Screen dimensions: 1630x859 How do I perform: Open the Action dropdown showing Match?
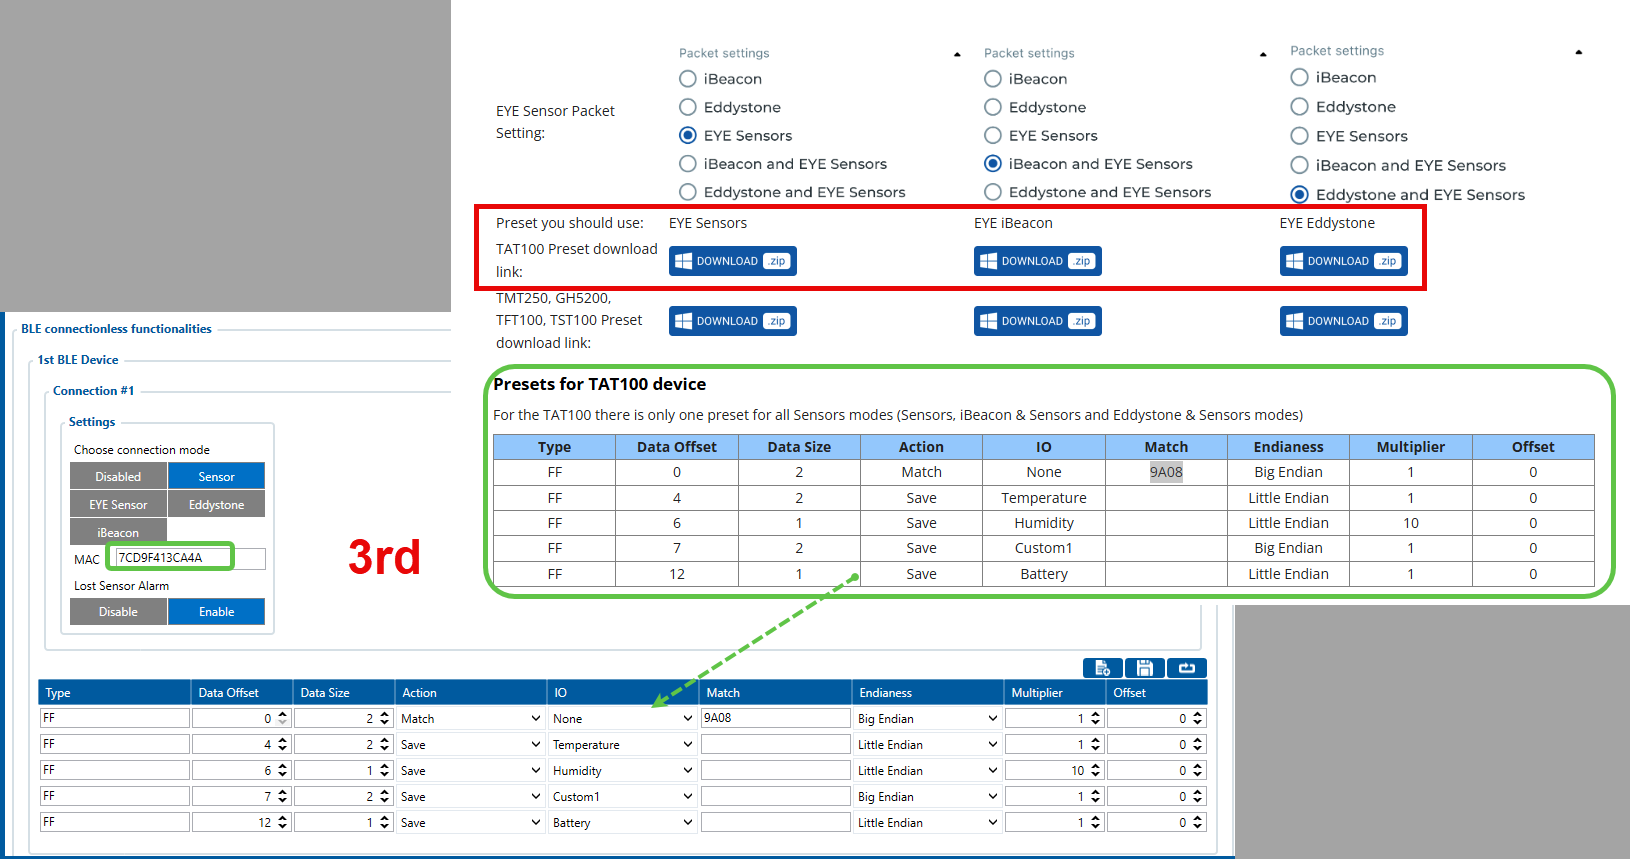pyautogui.click(x=470, y=718)
